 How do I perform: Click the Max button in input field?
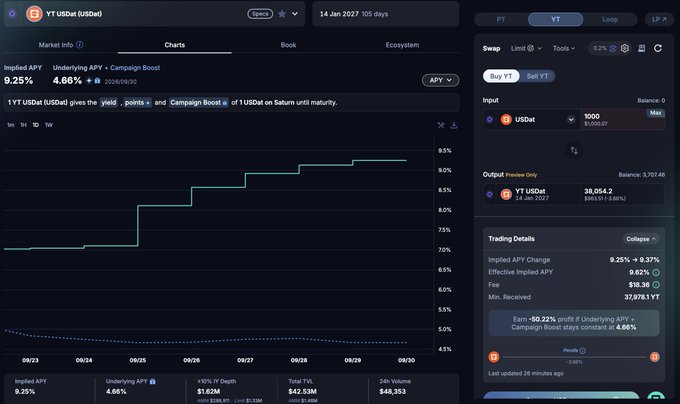(x=656, y=113)
